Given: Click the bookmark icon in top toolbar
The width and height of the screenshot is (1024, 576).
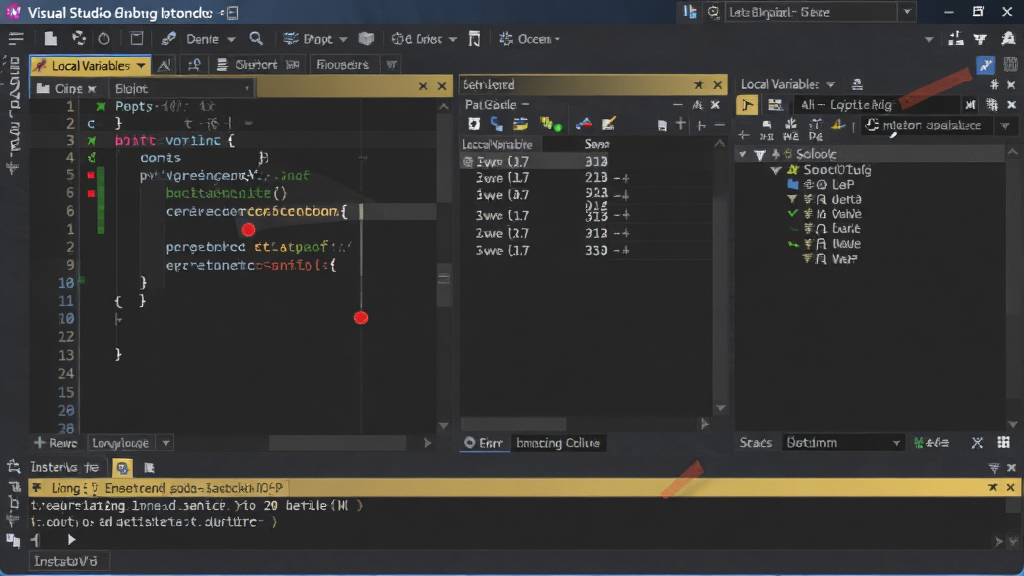Looking at the screenshot, I should pyautogui.click(x=474, y=39).
